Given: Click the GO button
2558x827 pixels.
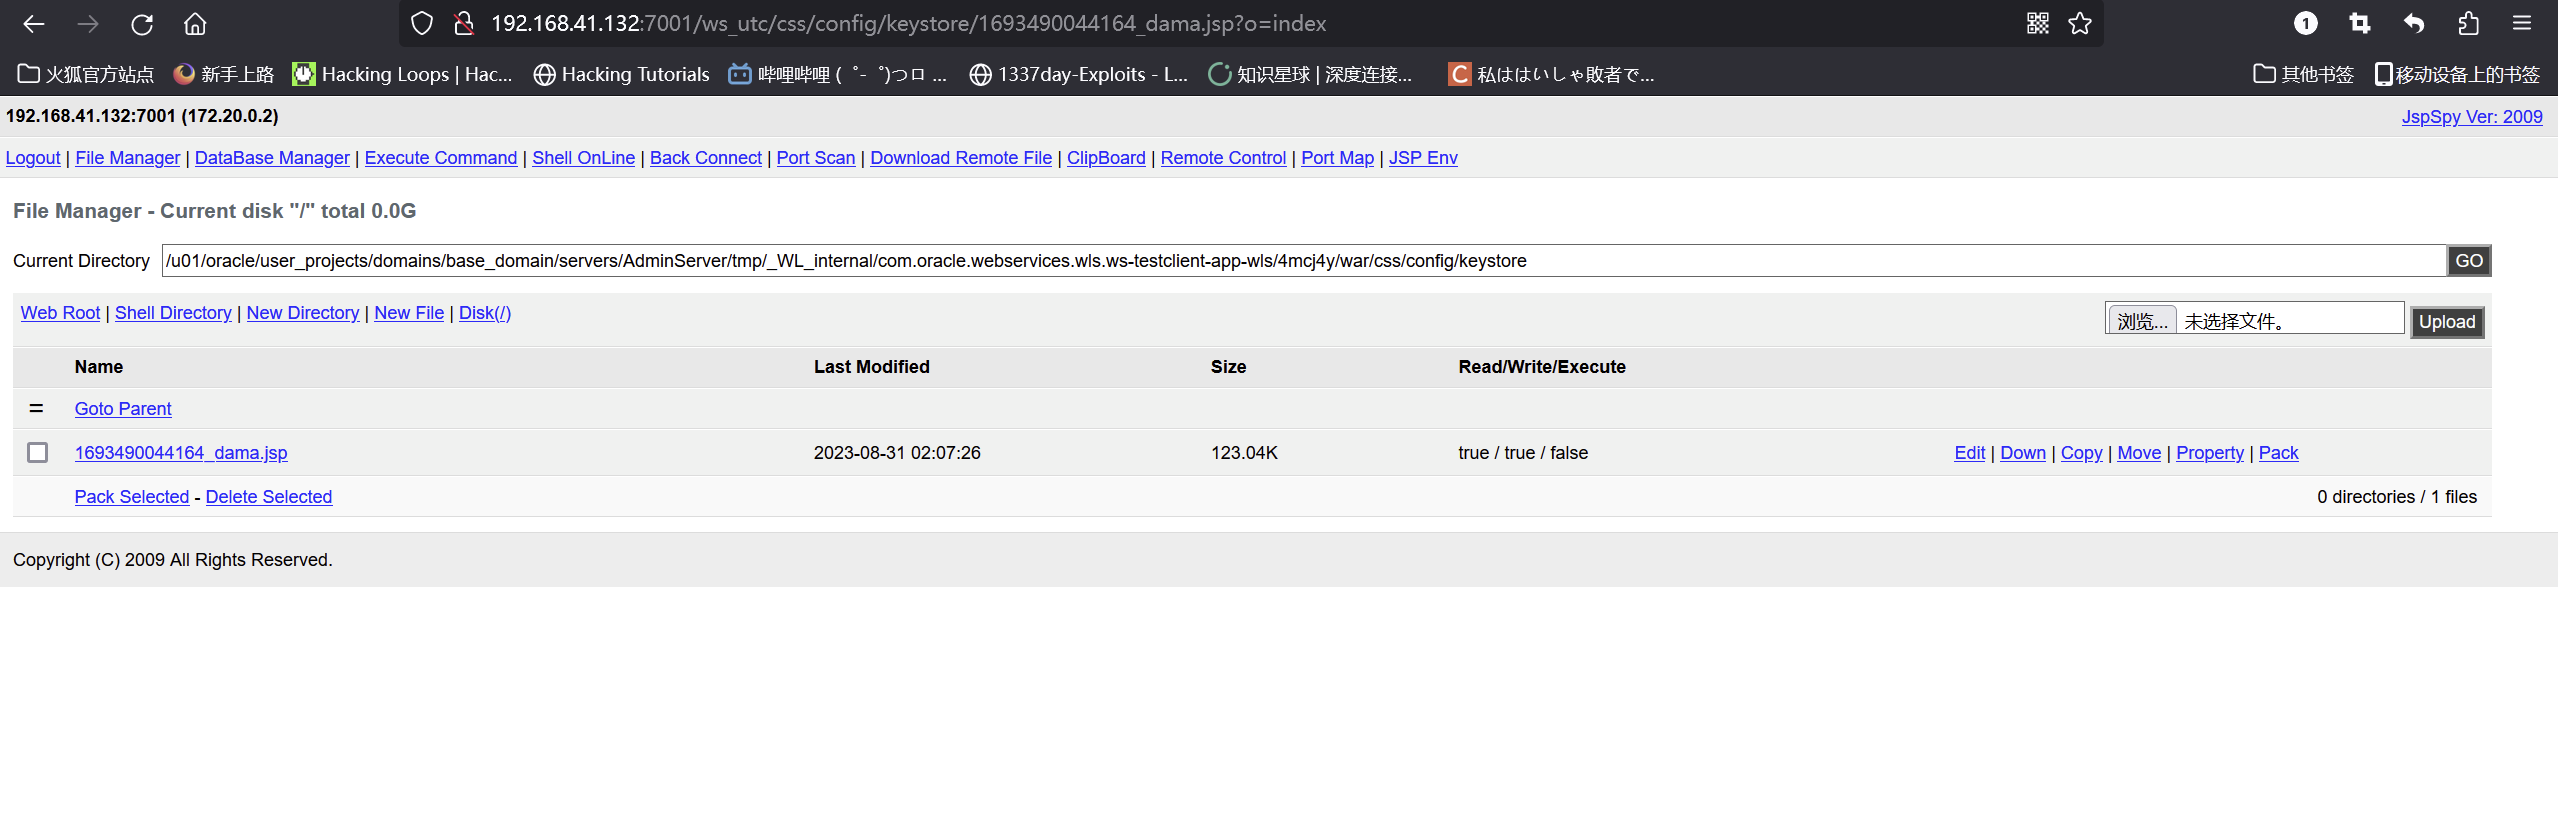Looking at the screenshot, I should click(2469, 261).
